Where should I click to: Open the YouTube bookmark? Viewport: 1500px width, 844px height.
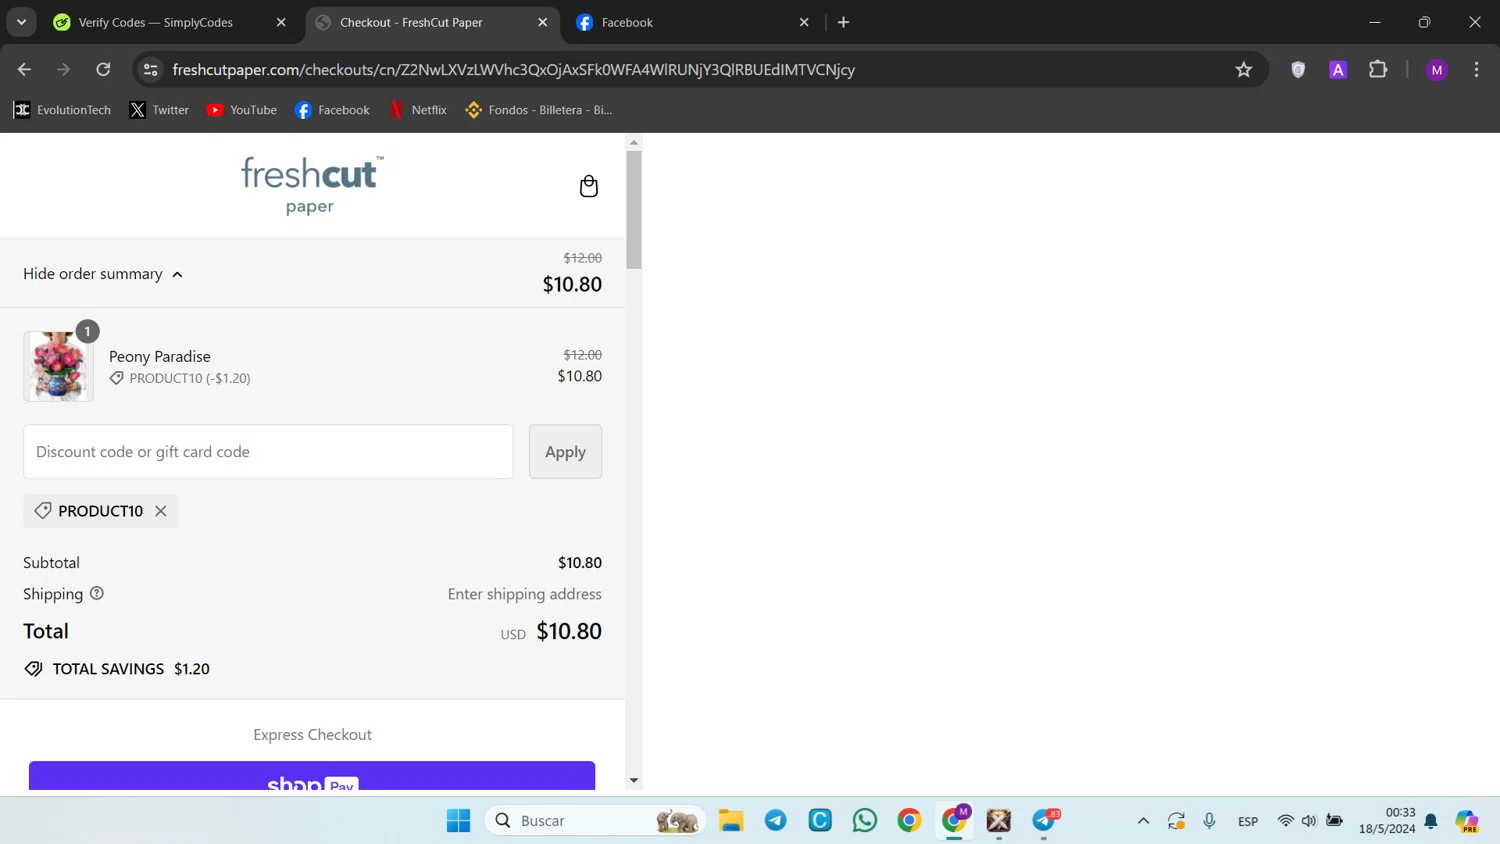click(x=241, y=110)
